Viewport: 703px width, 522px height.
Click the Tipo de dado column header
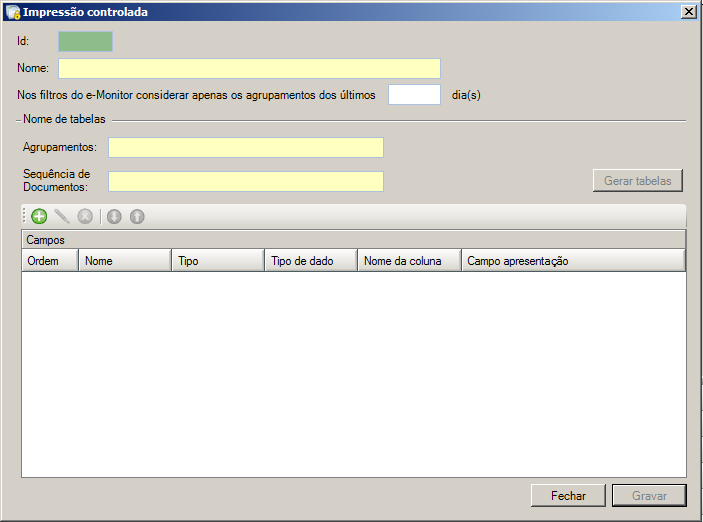coord(311,261)
